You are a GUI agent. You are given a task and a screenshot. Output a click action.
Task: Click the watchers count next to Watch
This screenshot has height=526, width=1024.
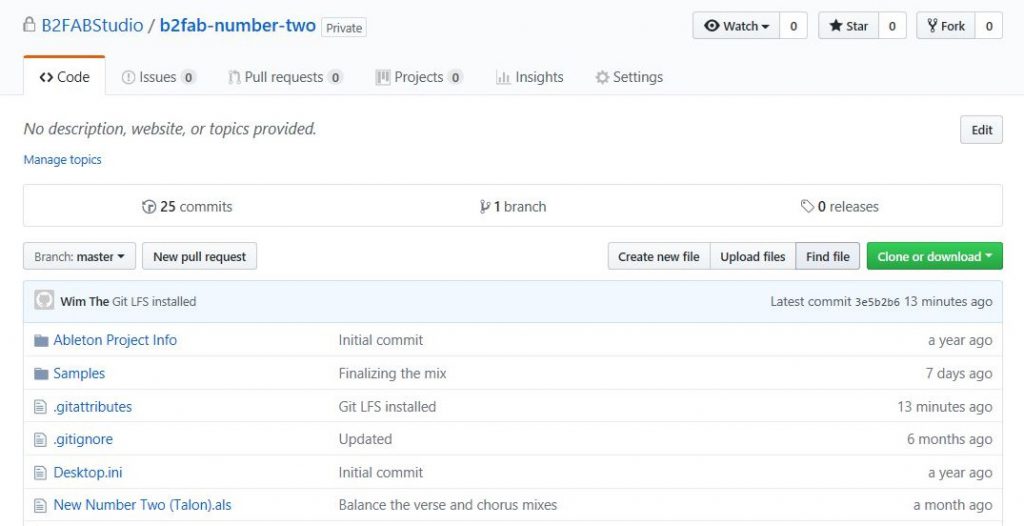click(793, 26)
